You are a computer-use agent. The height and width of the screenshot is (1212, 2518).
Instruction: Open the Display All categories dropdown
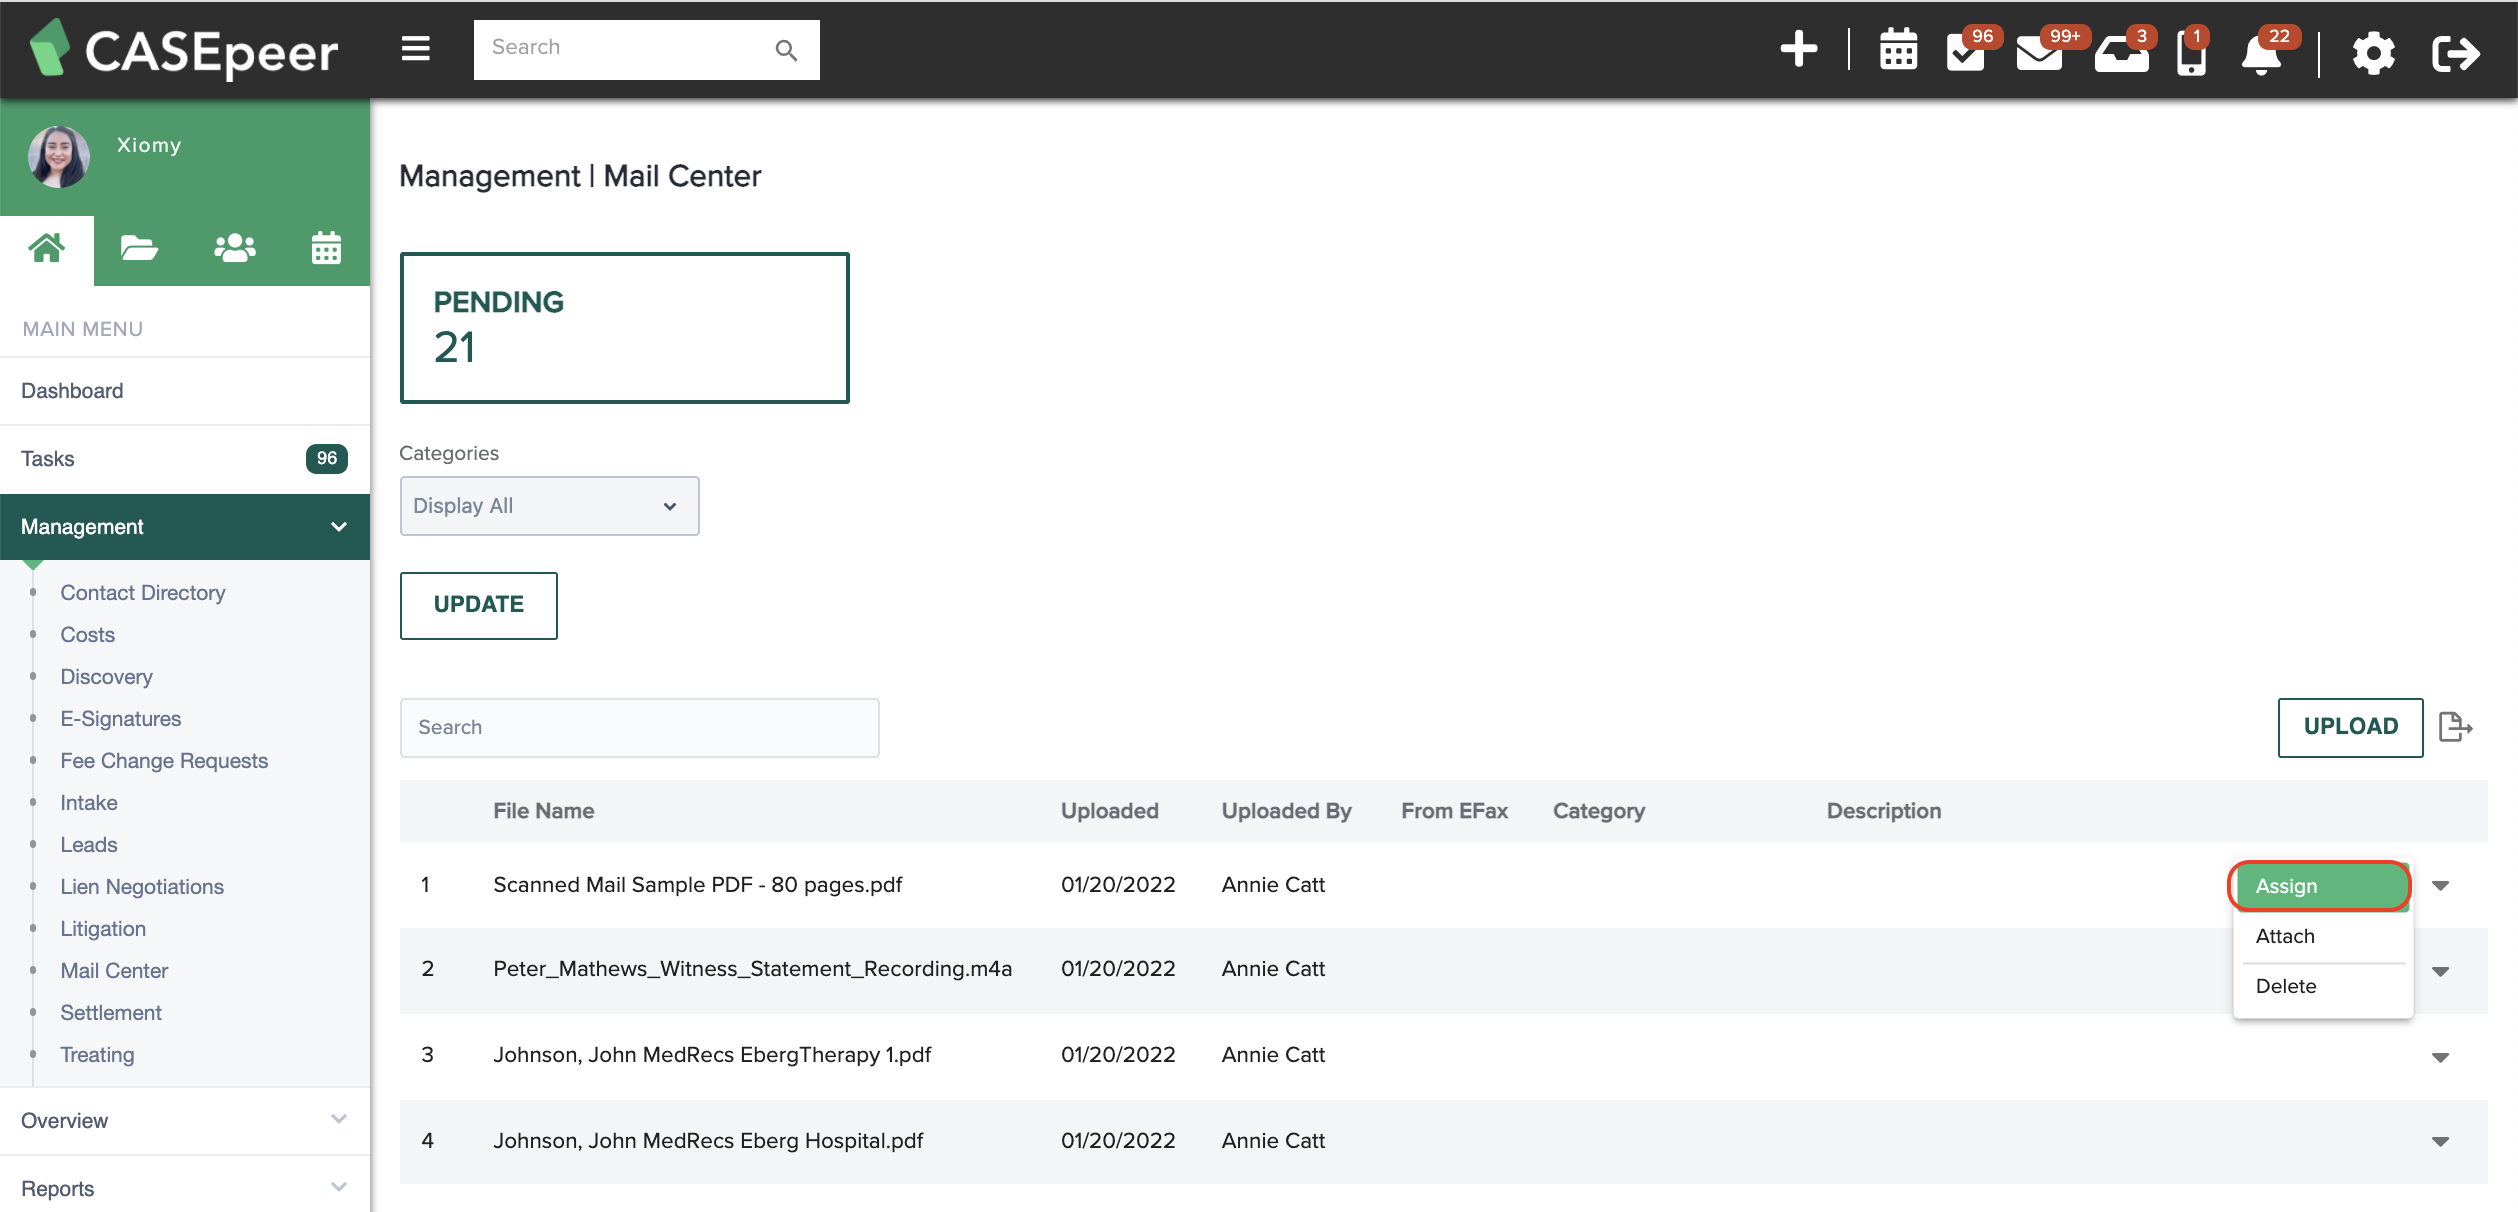[x=548, y=506]
